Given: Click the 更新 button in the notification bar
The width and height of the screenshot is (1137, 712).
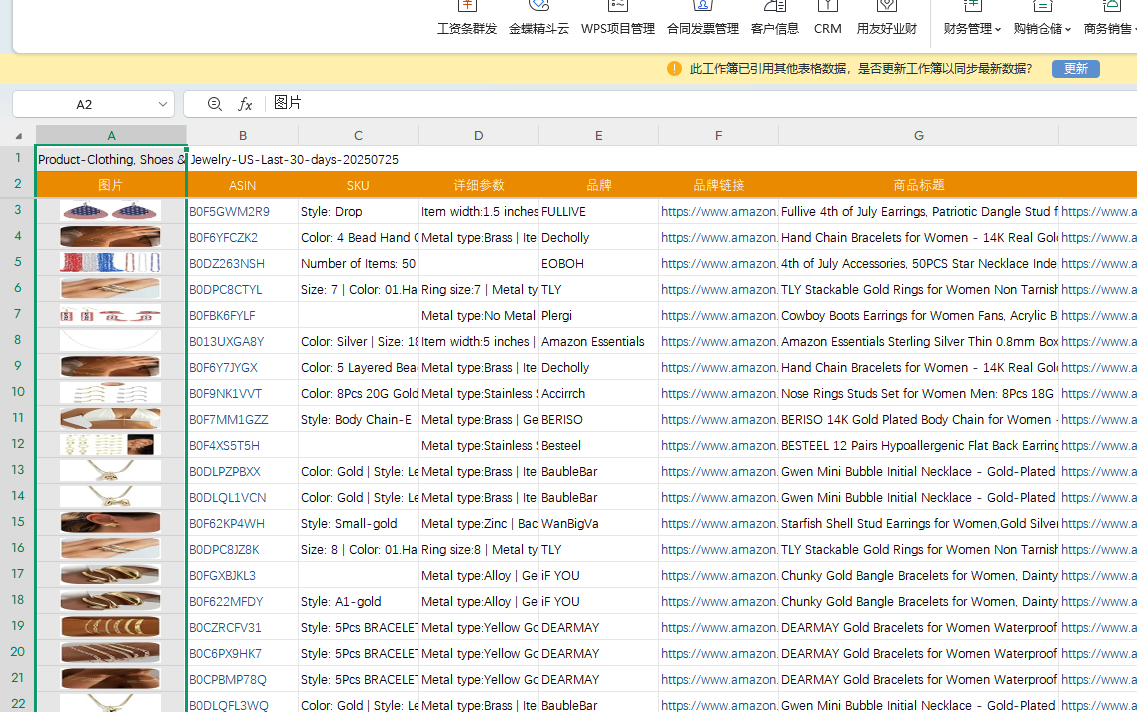Looking at the screenshot, I should click(x=1075, y=69).
